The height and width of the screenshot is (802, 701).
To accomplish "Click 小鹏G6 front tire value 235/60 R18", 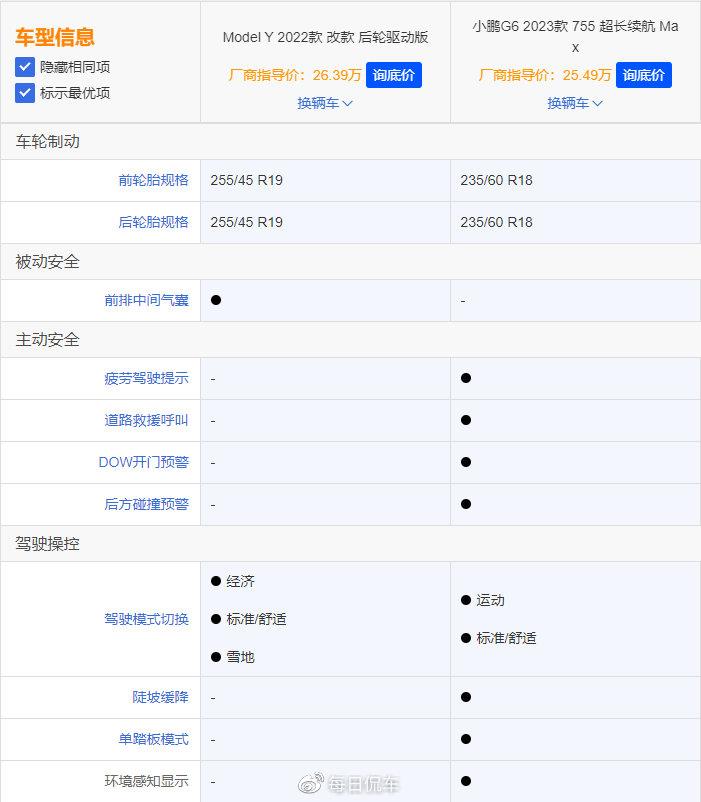I will (496, 180).
